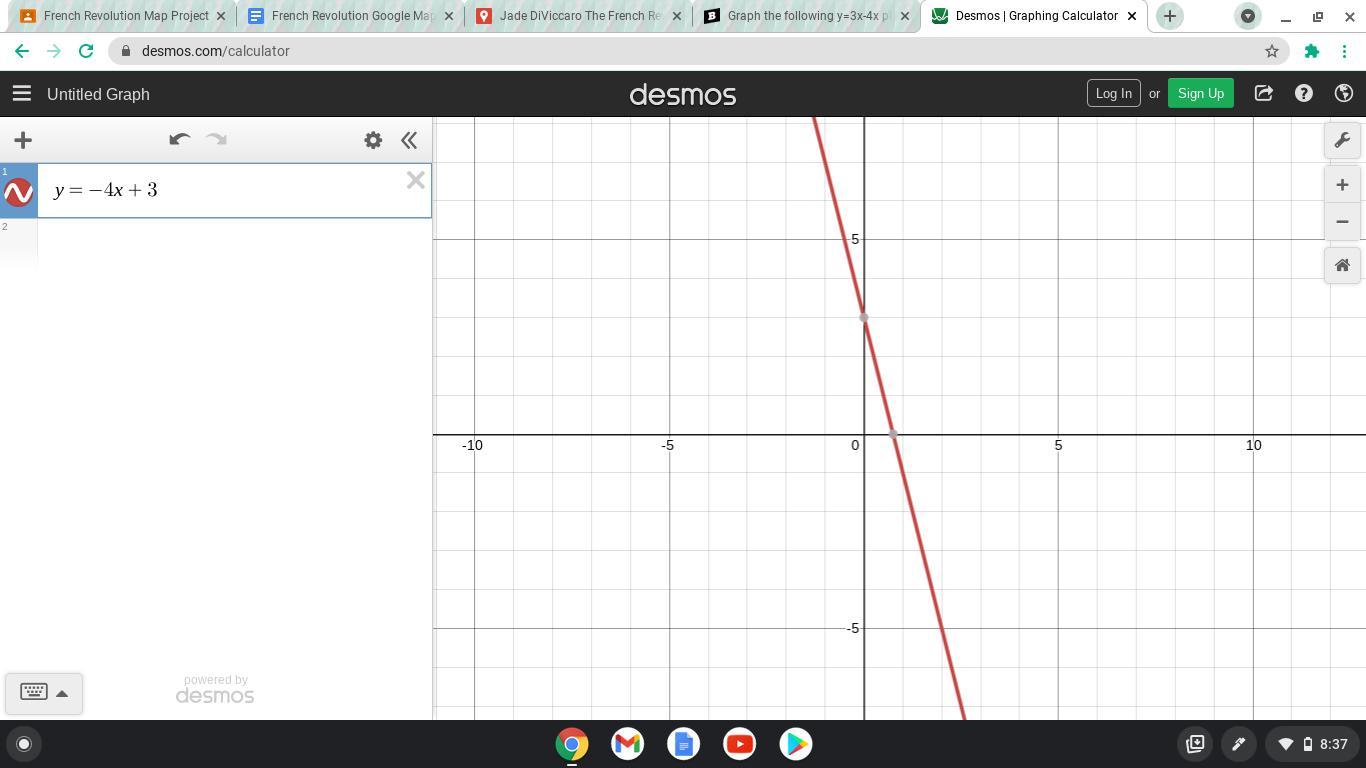Undo the last expression change
This screenshot has width=1366, height=768.
pos(179,140)
